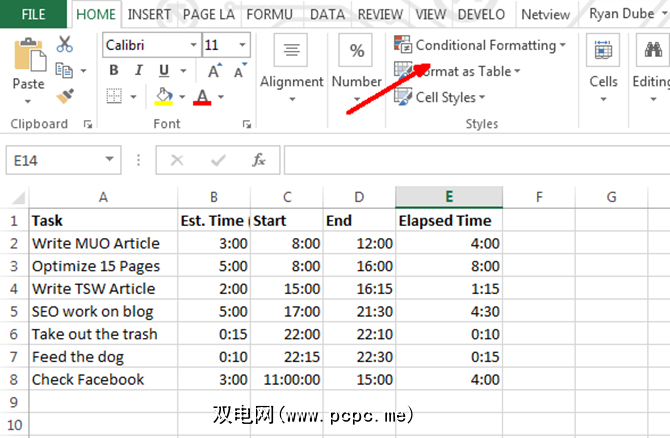Select the 'Optimize 15 Pages' cell
Screen dimensions: 670x438
click(x=103, y=266)
